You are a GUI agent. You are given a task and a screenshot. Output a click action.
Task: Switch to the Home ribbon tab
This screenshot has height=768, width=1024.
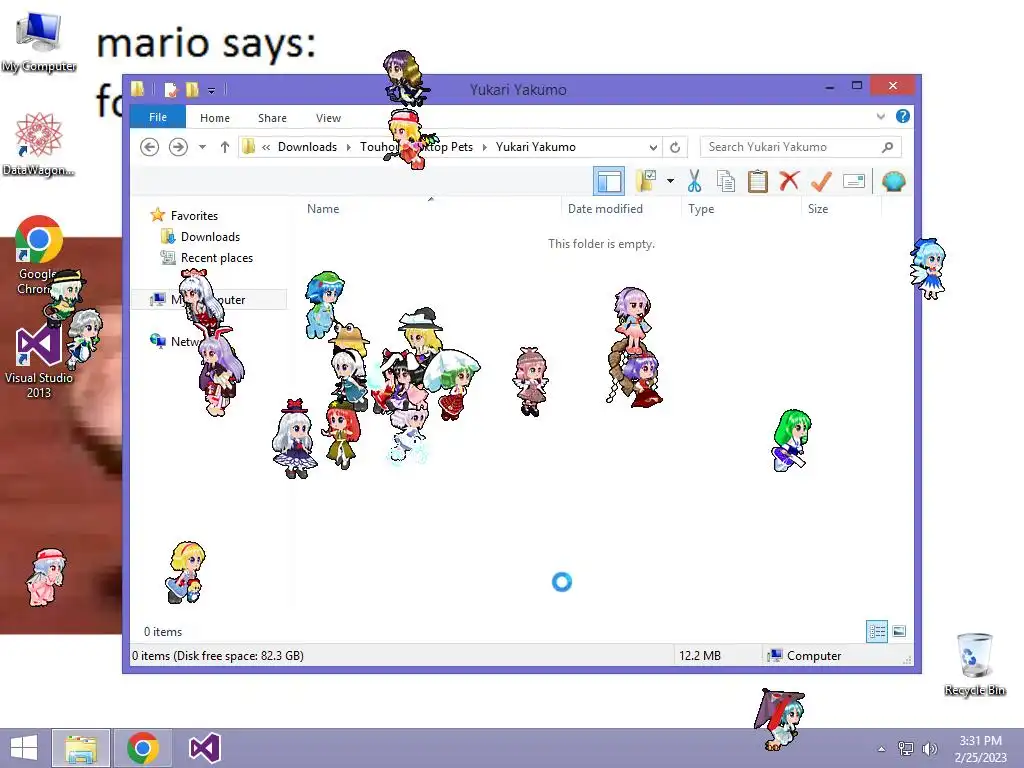point(215,118)
